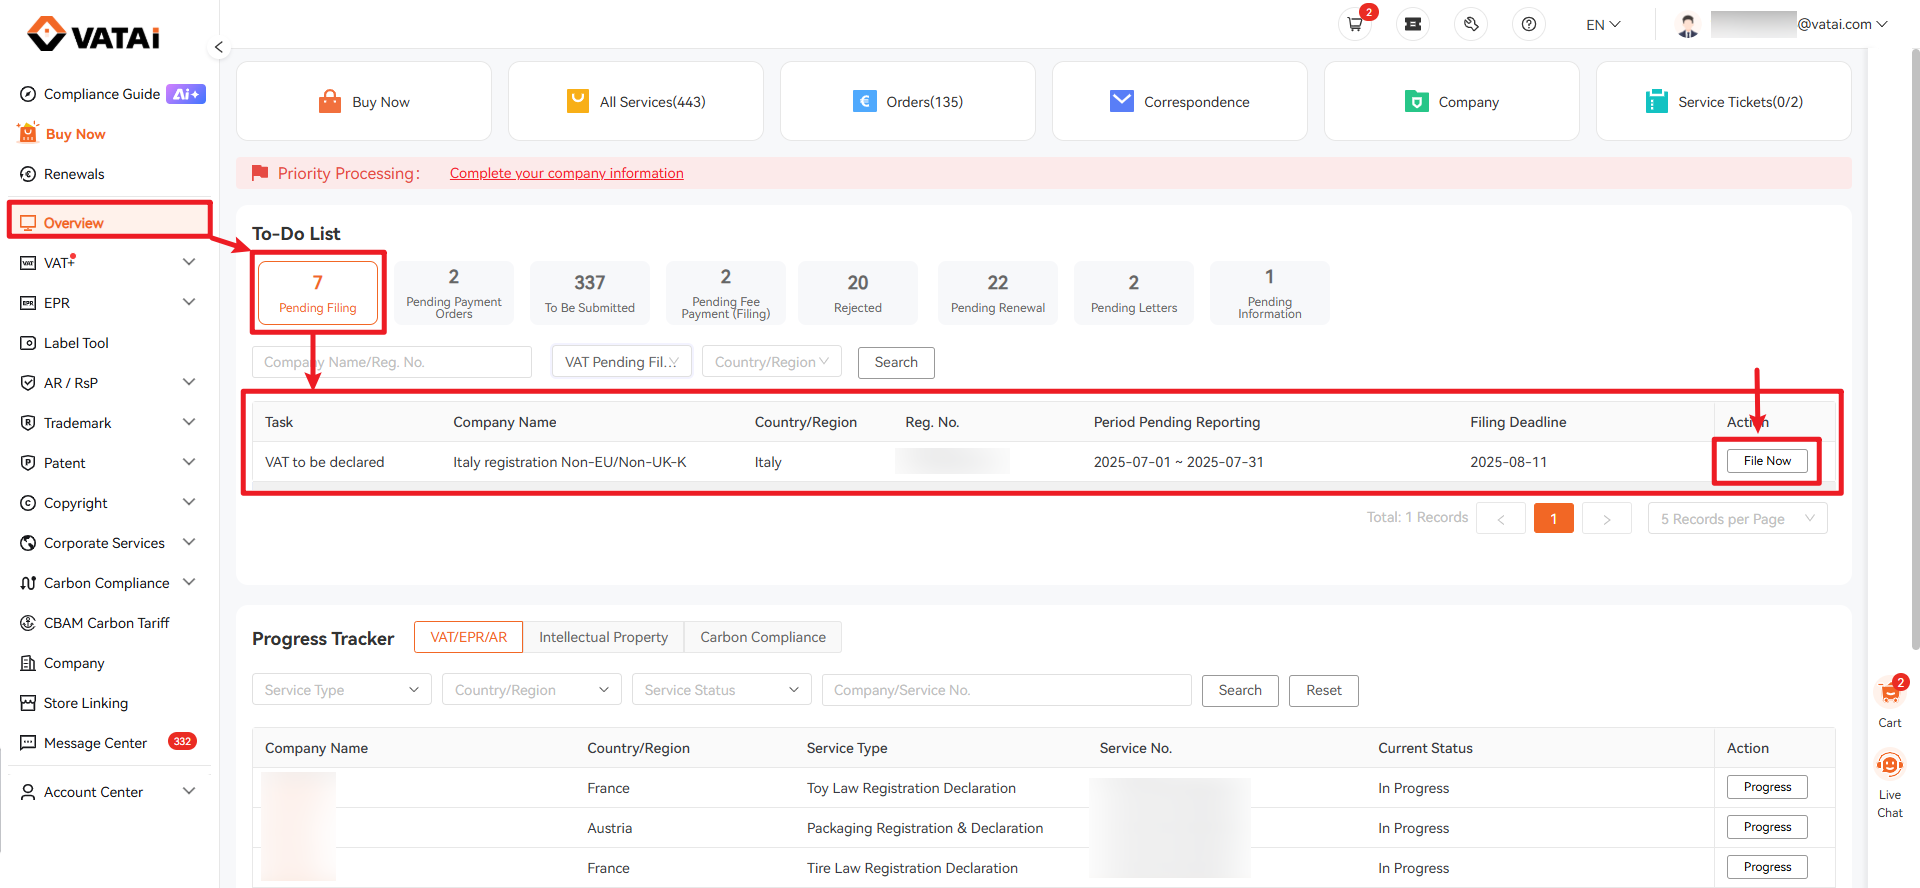Switch to Intellectual Property tab

pyautogui.click(x=603, y=637)
